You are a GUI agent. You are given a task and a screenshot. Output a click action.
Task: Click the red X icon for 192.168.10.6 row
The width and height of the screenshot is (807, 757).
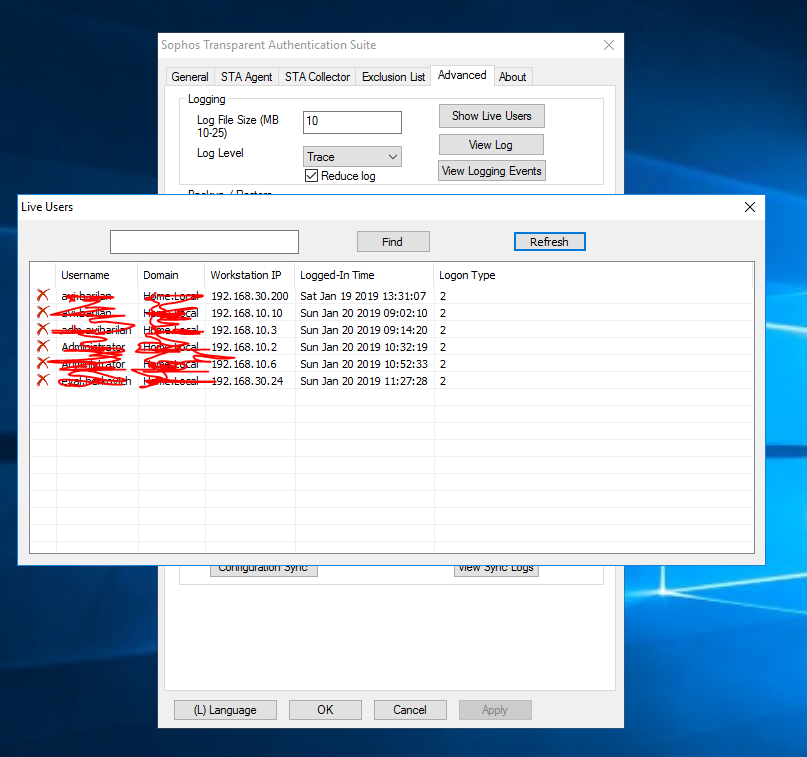[43, 363]
